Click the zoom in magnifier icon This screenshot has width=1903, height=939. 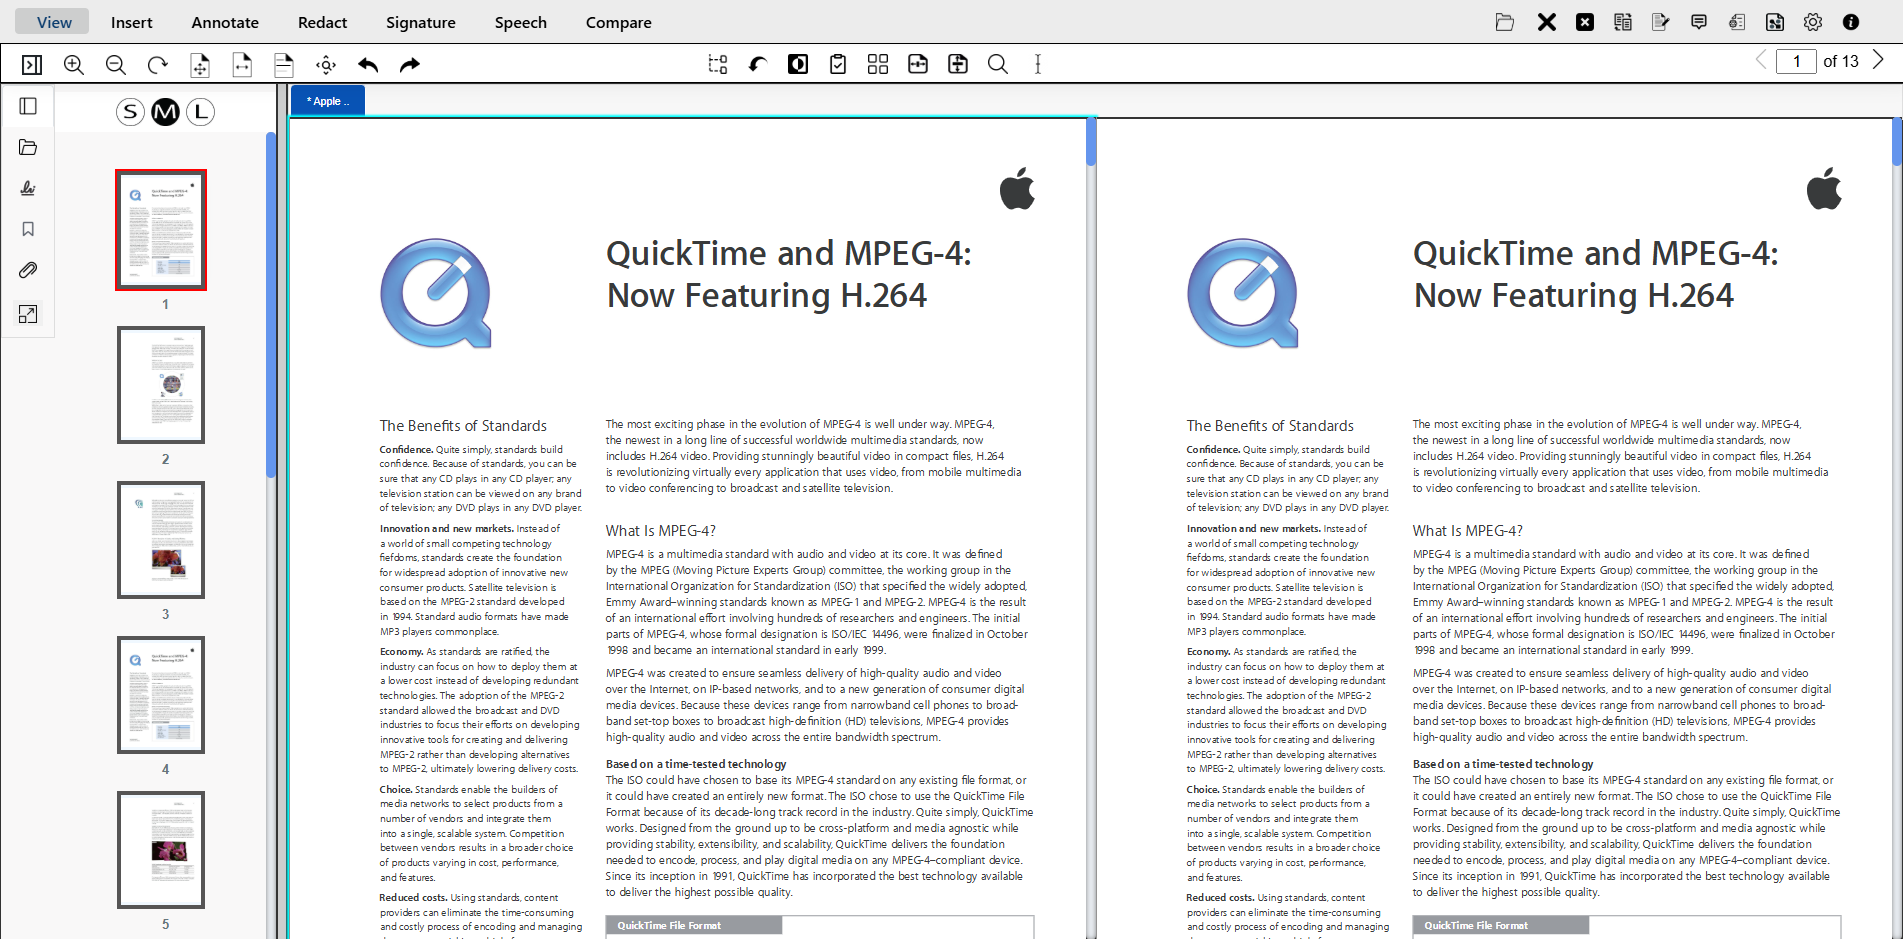pos(74,65)
